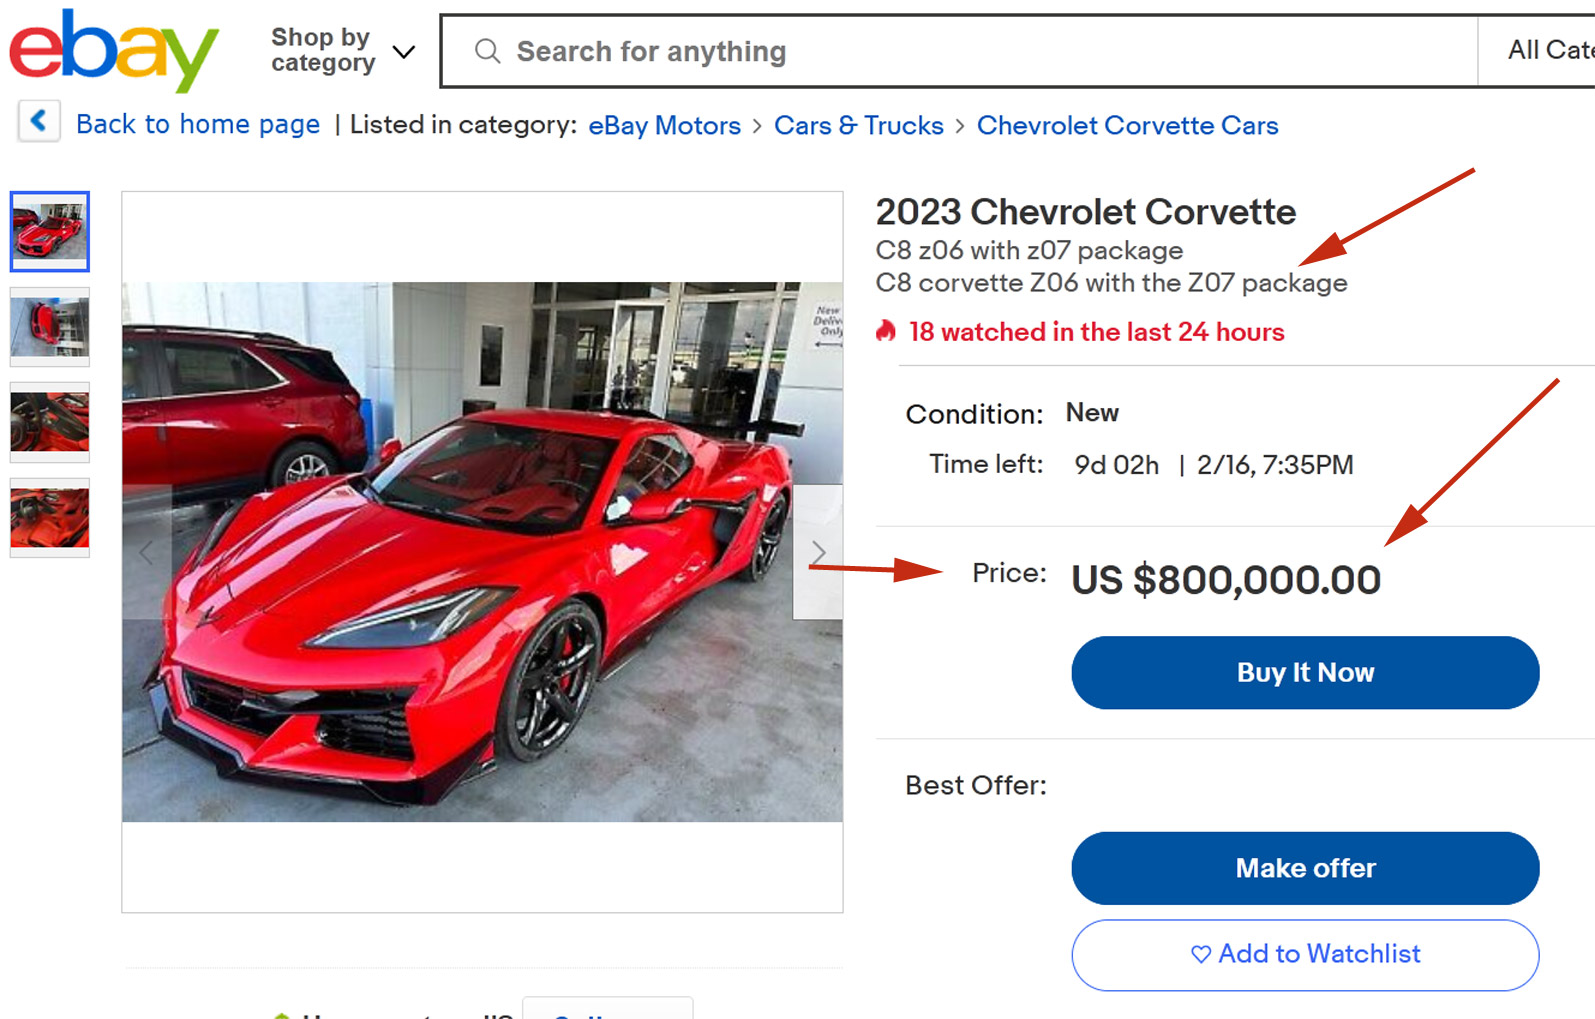Go to Cars & Trucks category
This screenshot has width=1595, height=1019.
click(x=858, y=125)
